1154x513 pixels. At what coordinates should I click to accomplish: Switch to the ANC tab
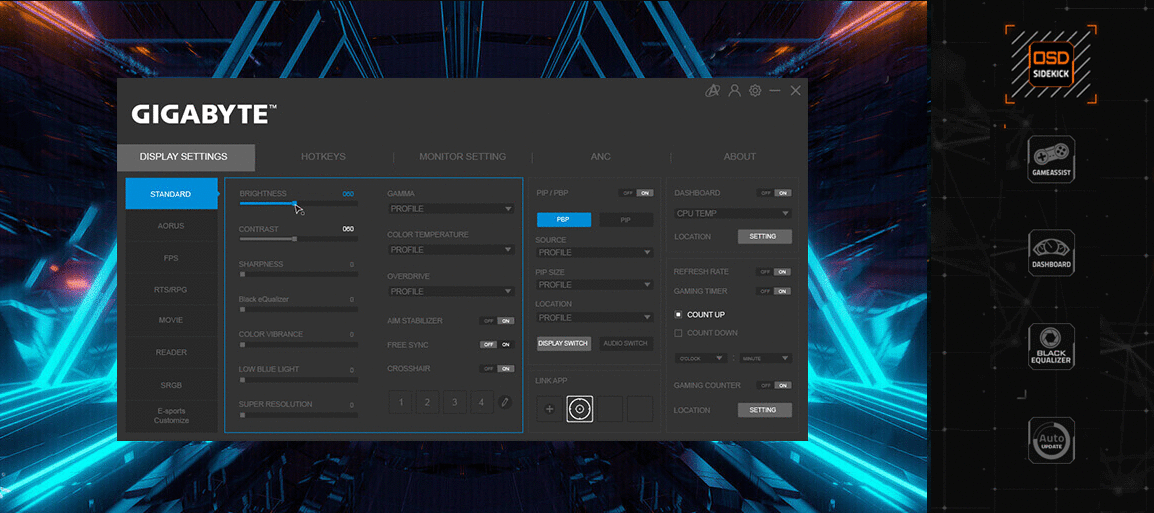point(601,157)
